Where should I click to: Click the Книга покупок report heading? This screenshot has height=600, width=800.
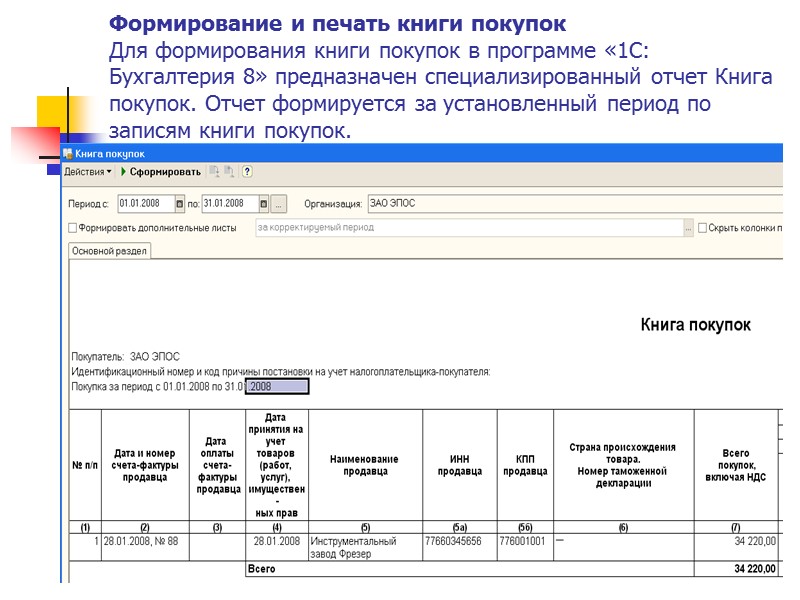[695, 324]
